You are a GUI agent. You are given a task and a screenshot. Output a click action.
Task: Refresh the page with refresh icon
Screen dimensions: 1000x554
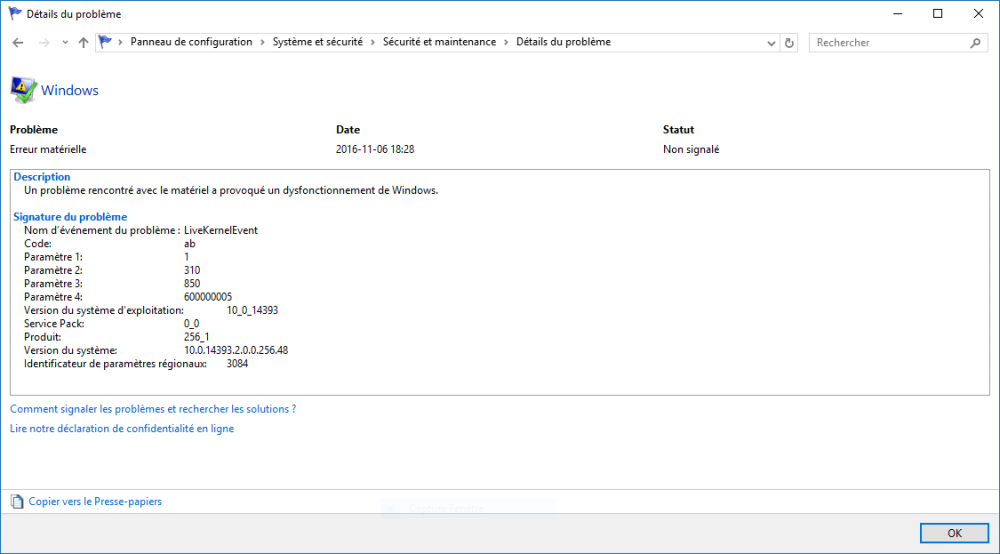tap(789, 43)
